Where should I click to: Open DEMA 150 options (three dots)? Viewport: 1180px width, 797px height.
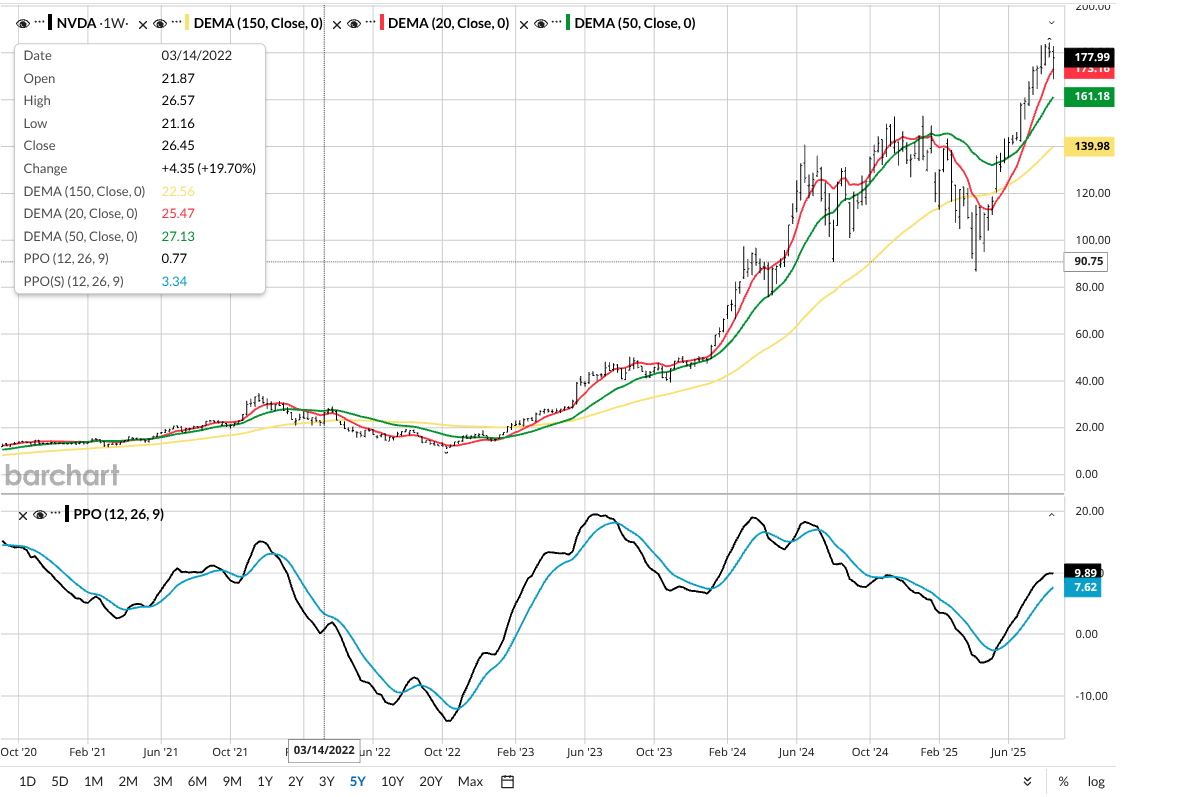[x=176, y=23]
